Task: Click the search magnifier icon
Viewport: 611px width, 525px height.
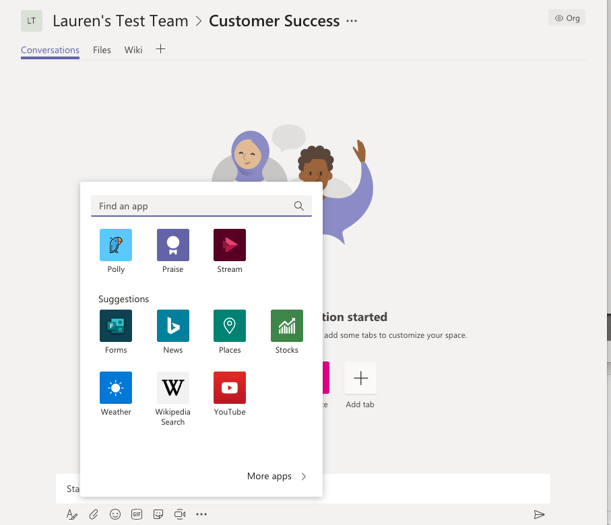Action: pos(299,206)
